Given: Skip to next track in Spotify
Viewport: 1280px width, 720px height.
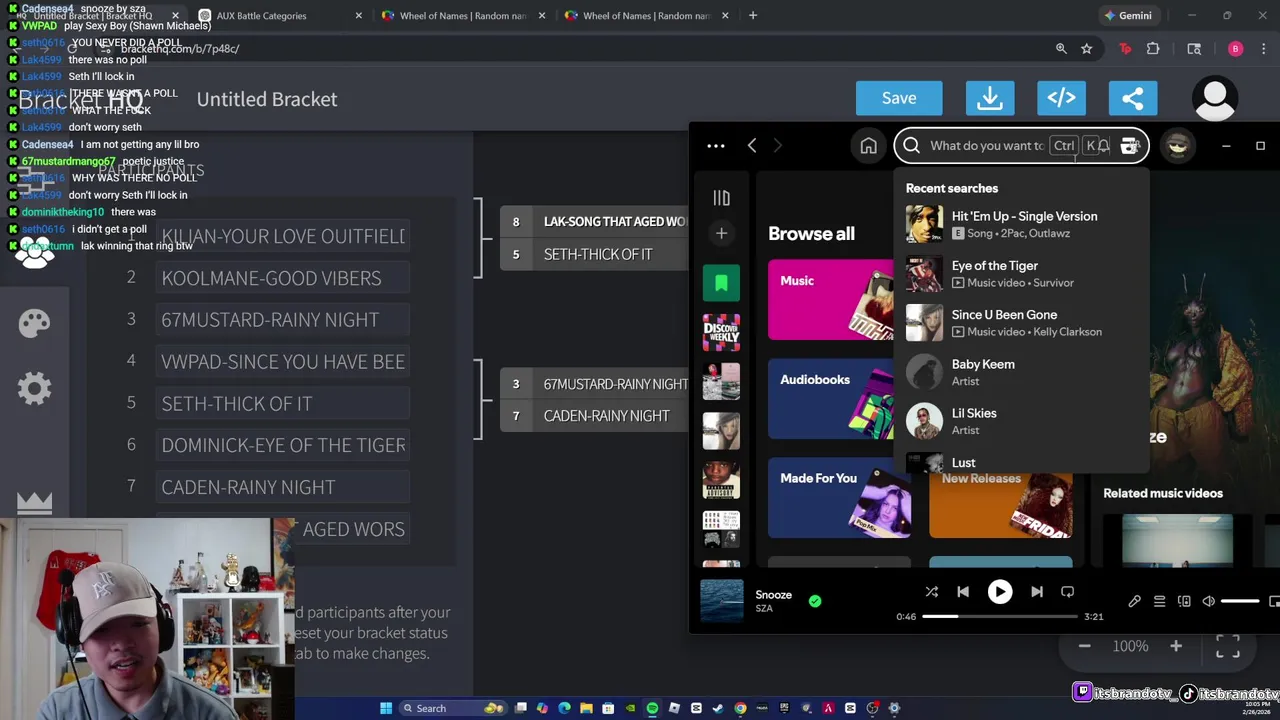Looking at the screenshot, I should click(x=1037, y=592).
